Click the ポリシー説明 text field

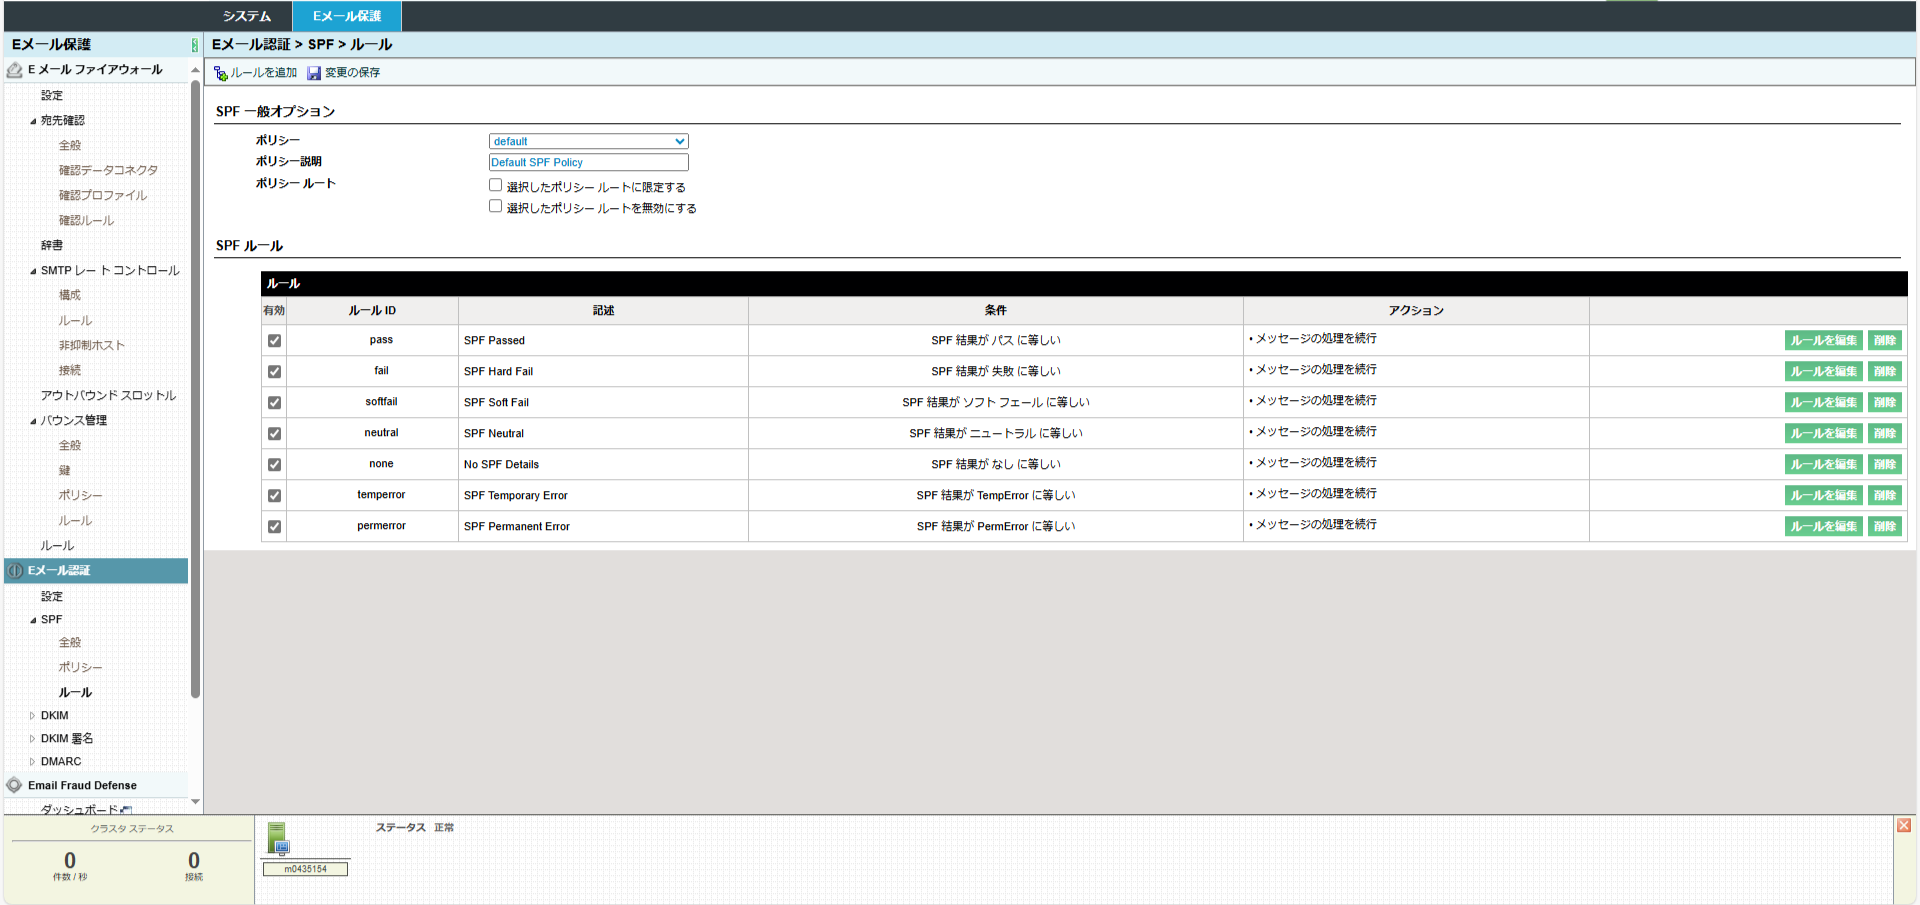coord(588,163)
